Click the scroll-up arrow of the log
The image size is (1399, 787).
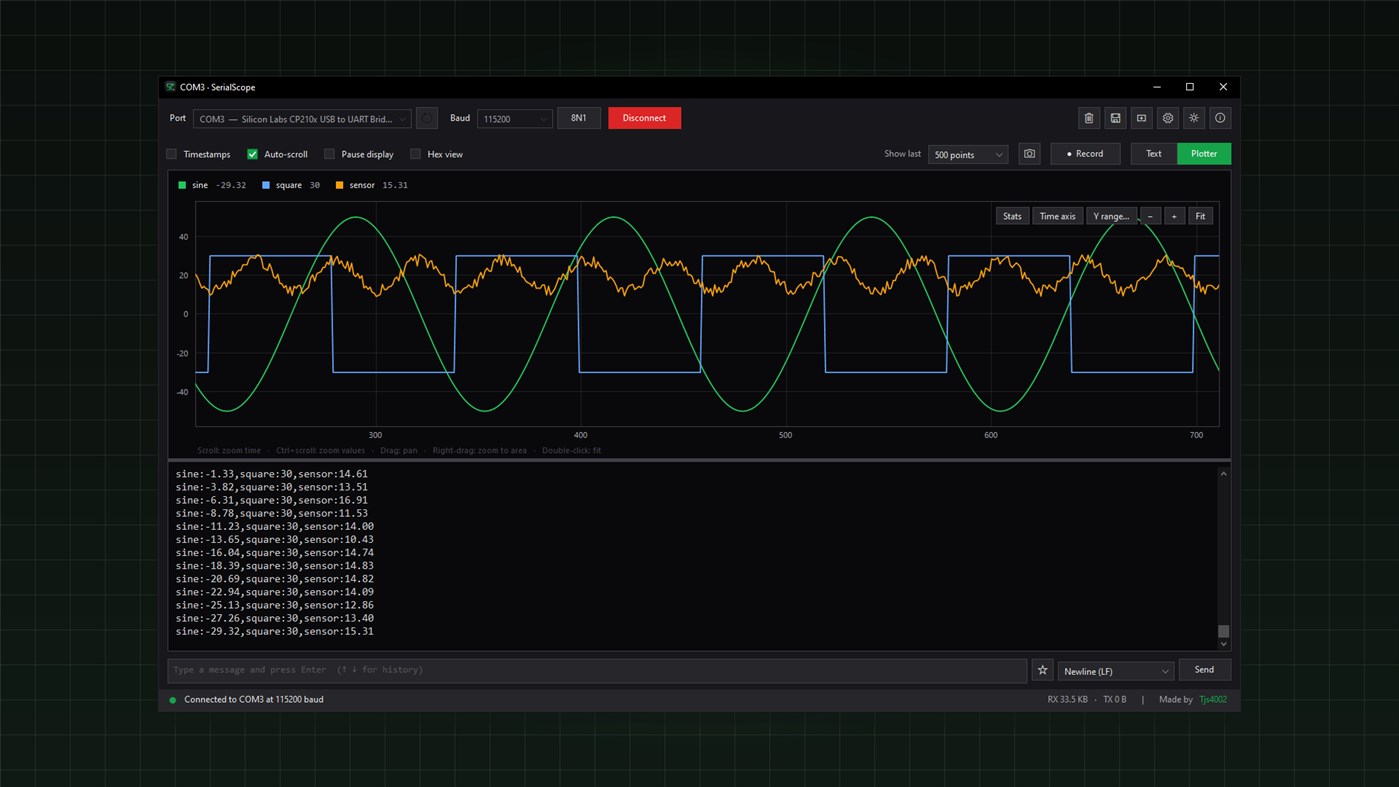[1223, 474]
